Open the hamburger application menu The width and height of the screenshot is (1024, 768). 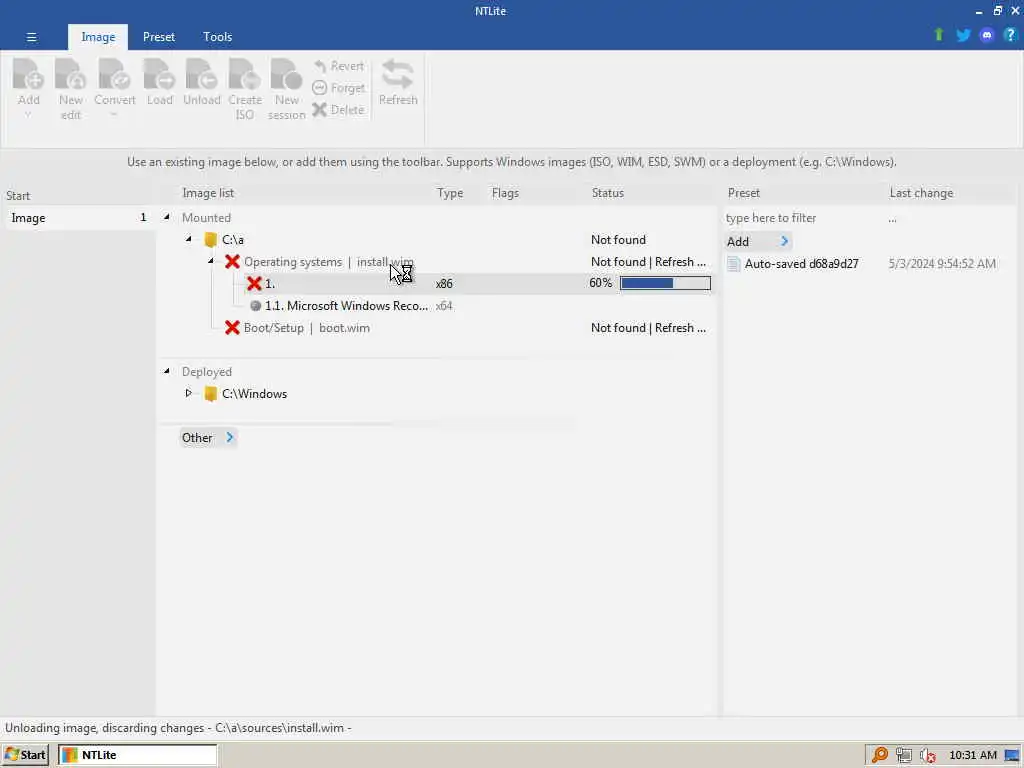point(31,37)
